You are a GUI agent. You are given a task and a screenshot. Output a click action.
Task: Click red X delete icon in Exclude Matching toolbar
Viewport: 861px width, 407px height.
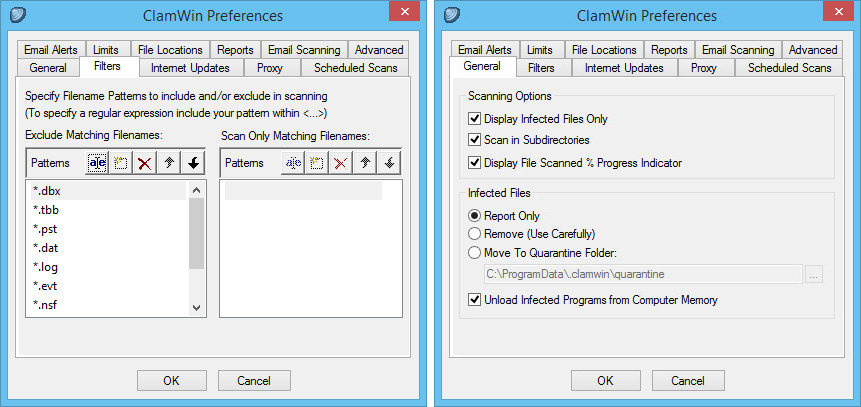[x=144, y=163]
